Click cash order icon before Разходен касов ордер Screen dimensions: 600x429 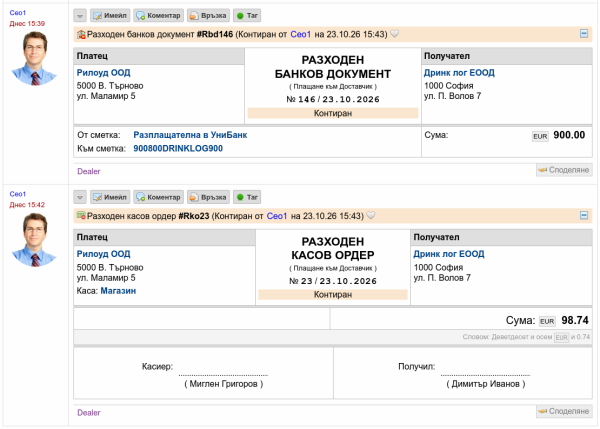(x=81, y=215)
